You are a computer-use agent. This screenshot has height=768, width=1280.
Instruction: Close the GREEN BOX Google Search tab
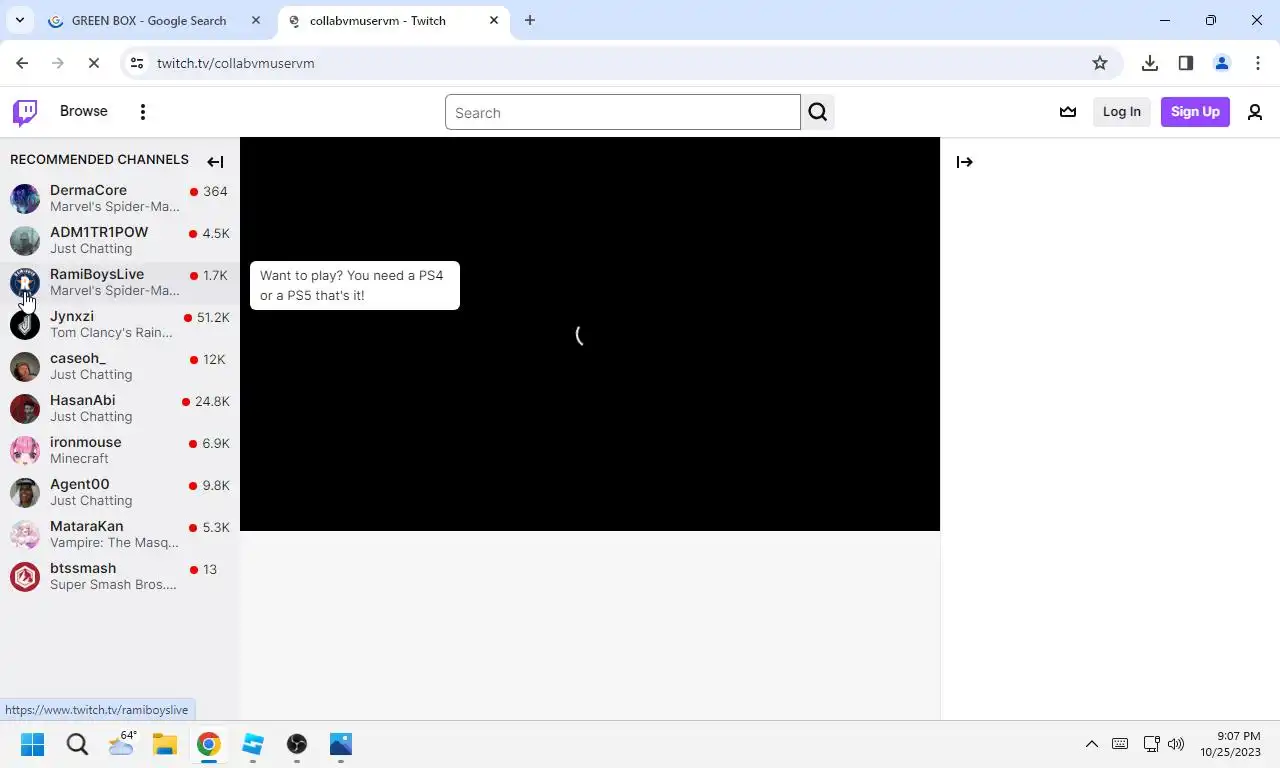[256, 20]
